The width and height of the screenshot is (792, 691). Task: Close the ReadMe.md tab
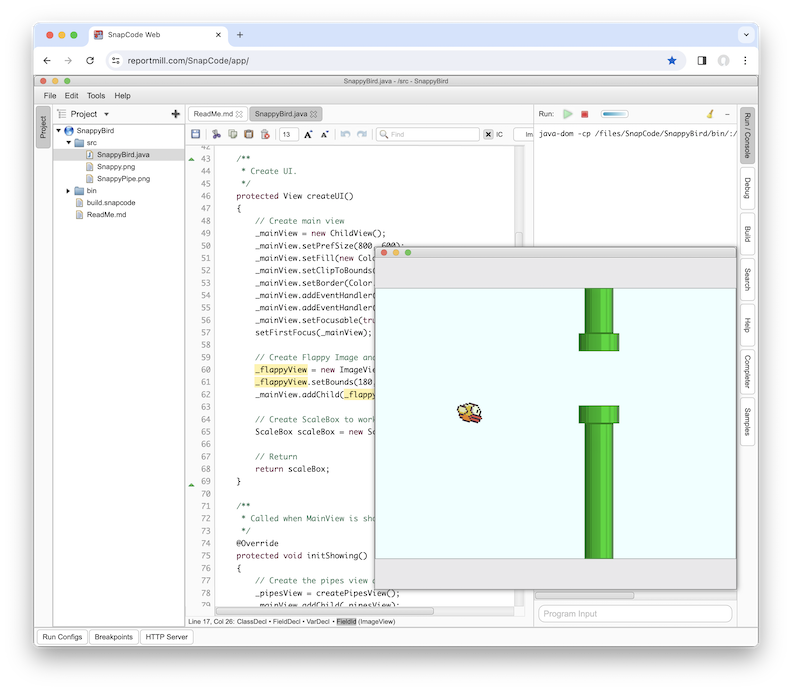click(x=239, y=114)
